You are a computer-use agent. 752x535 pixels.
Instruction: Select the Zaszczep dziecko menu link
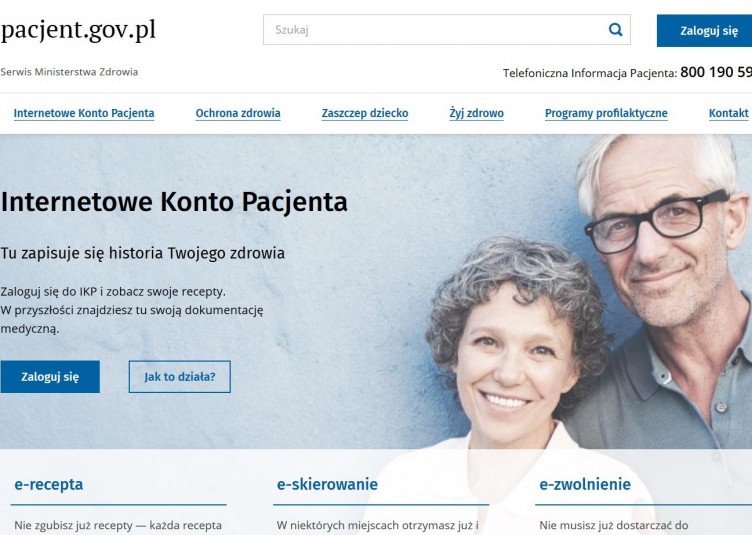click(365, 113)
